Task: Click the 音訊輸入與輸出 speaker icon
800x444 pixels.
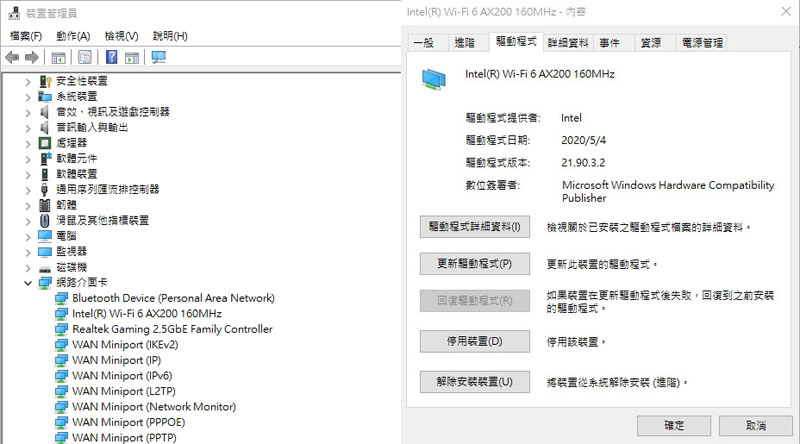Action: 45,128
